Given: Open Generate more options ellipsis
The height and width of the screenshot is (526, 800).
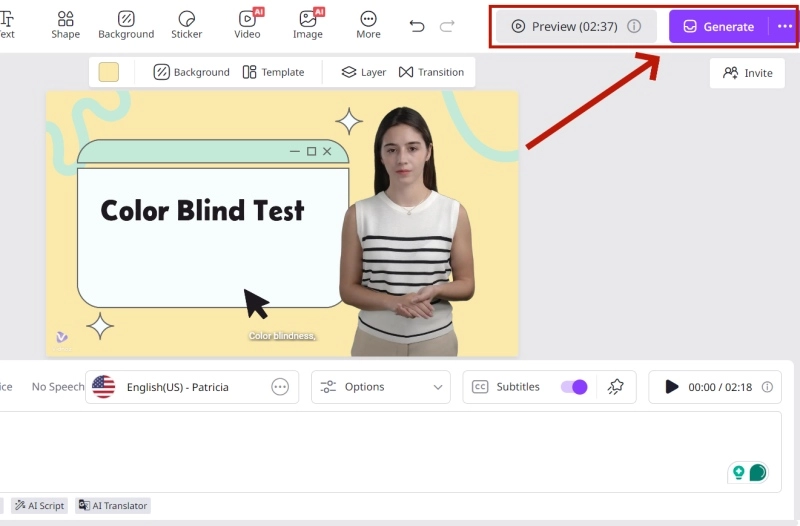Looking at the screenshot, I should (785, 26).
